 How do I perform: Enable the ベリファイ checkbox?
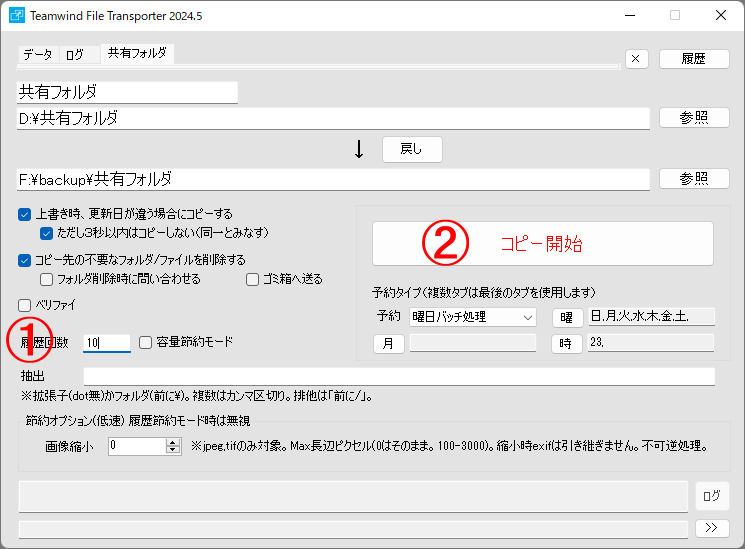click(25, 305)
